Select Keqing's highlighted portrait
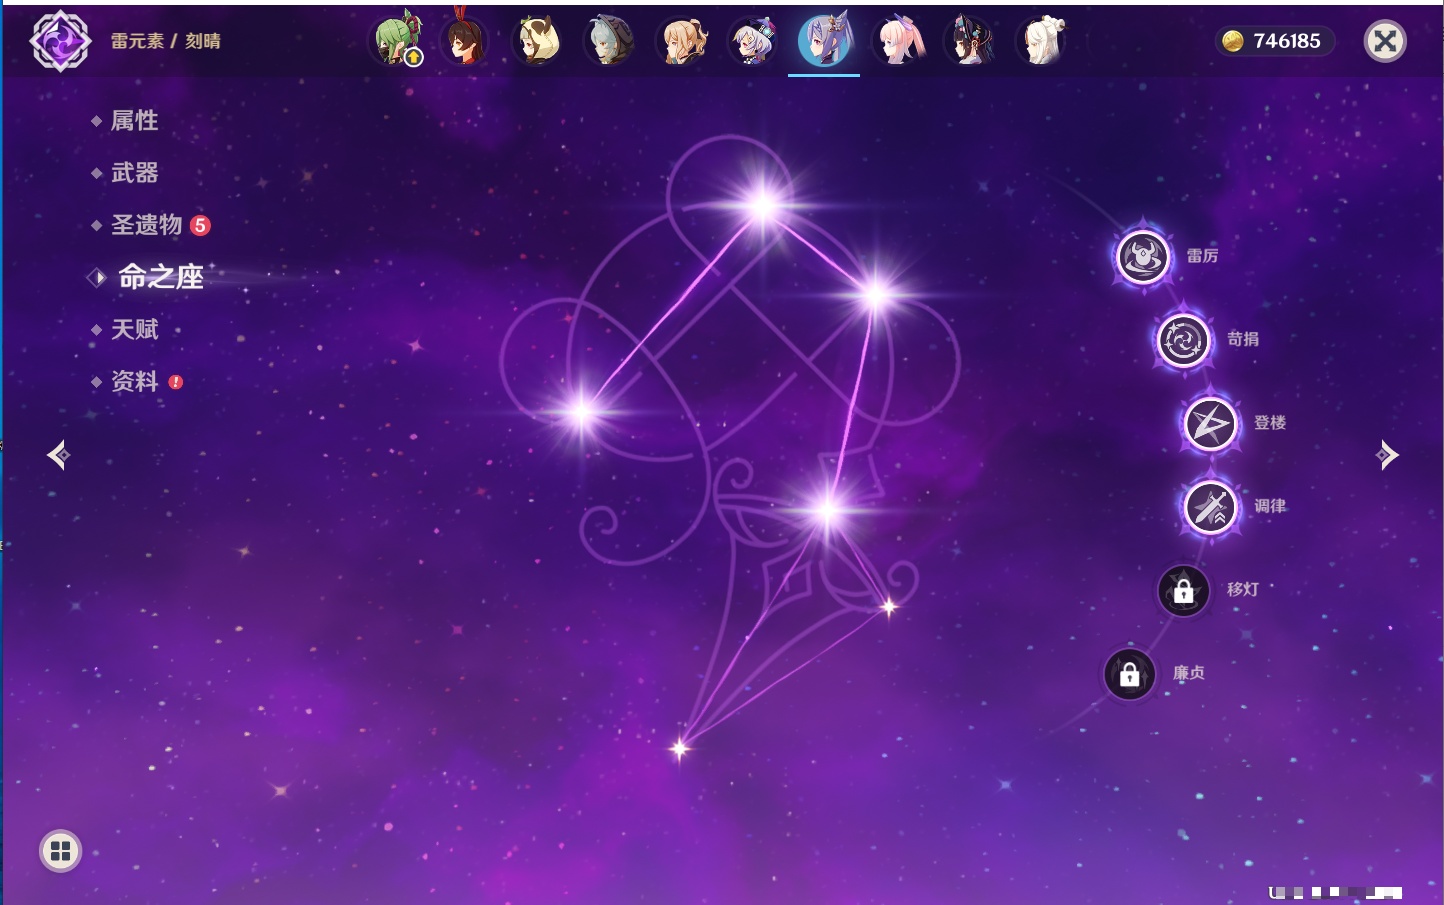1444x905 pixels. tap(824, 40)
